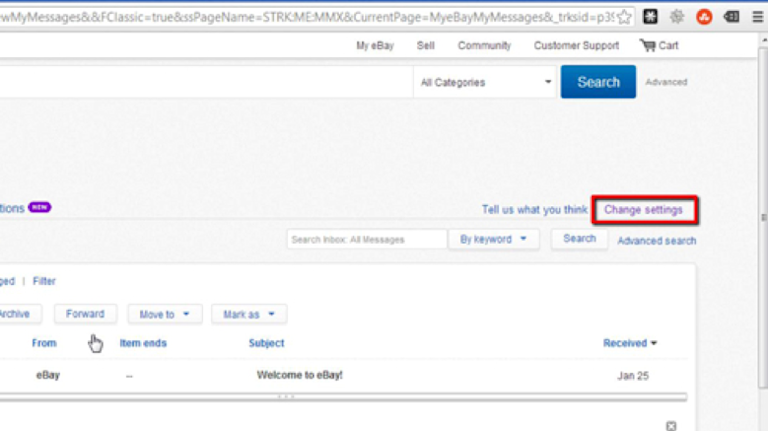This screenshot has height=431, width=768.
Task: Click the preview pane resize handle dots
Action: [286, 397]
